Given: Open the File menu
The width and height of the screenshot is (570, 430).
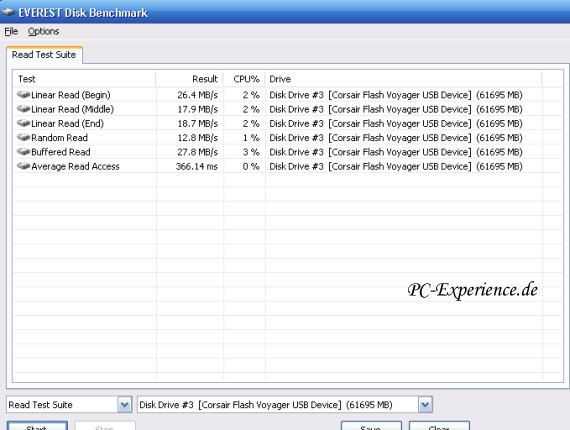Looking at the screenshot, I should [11, 31].
